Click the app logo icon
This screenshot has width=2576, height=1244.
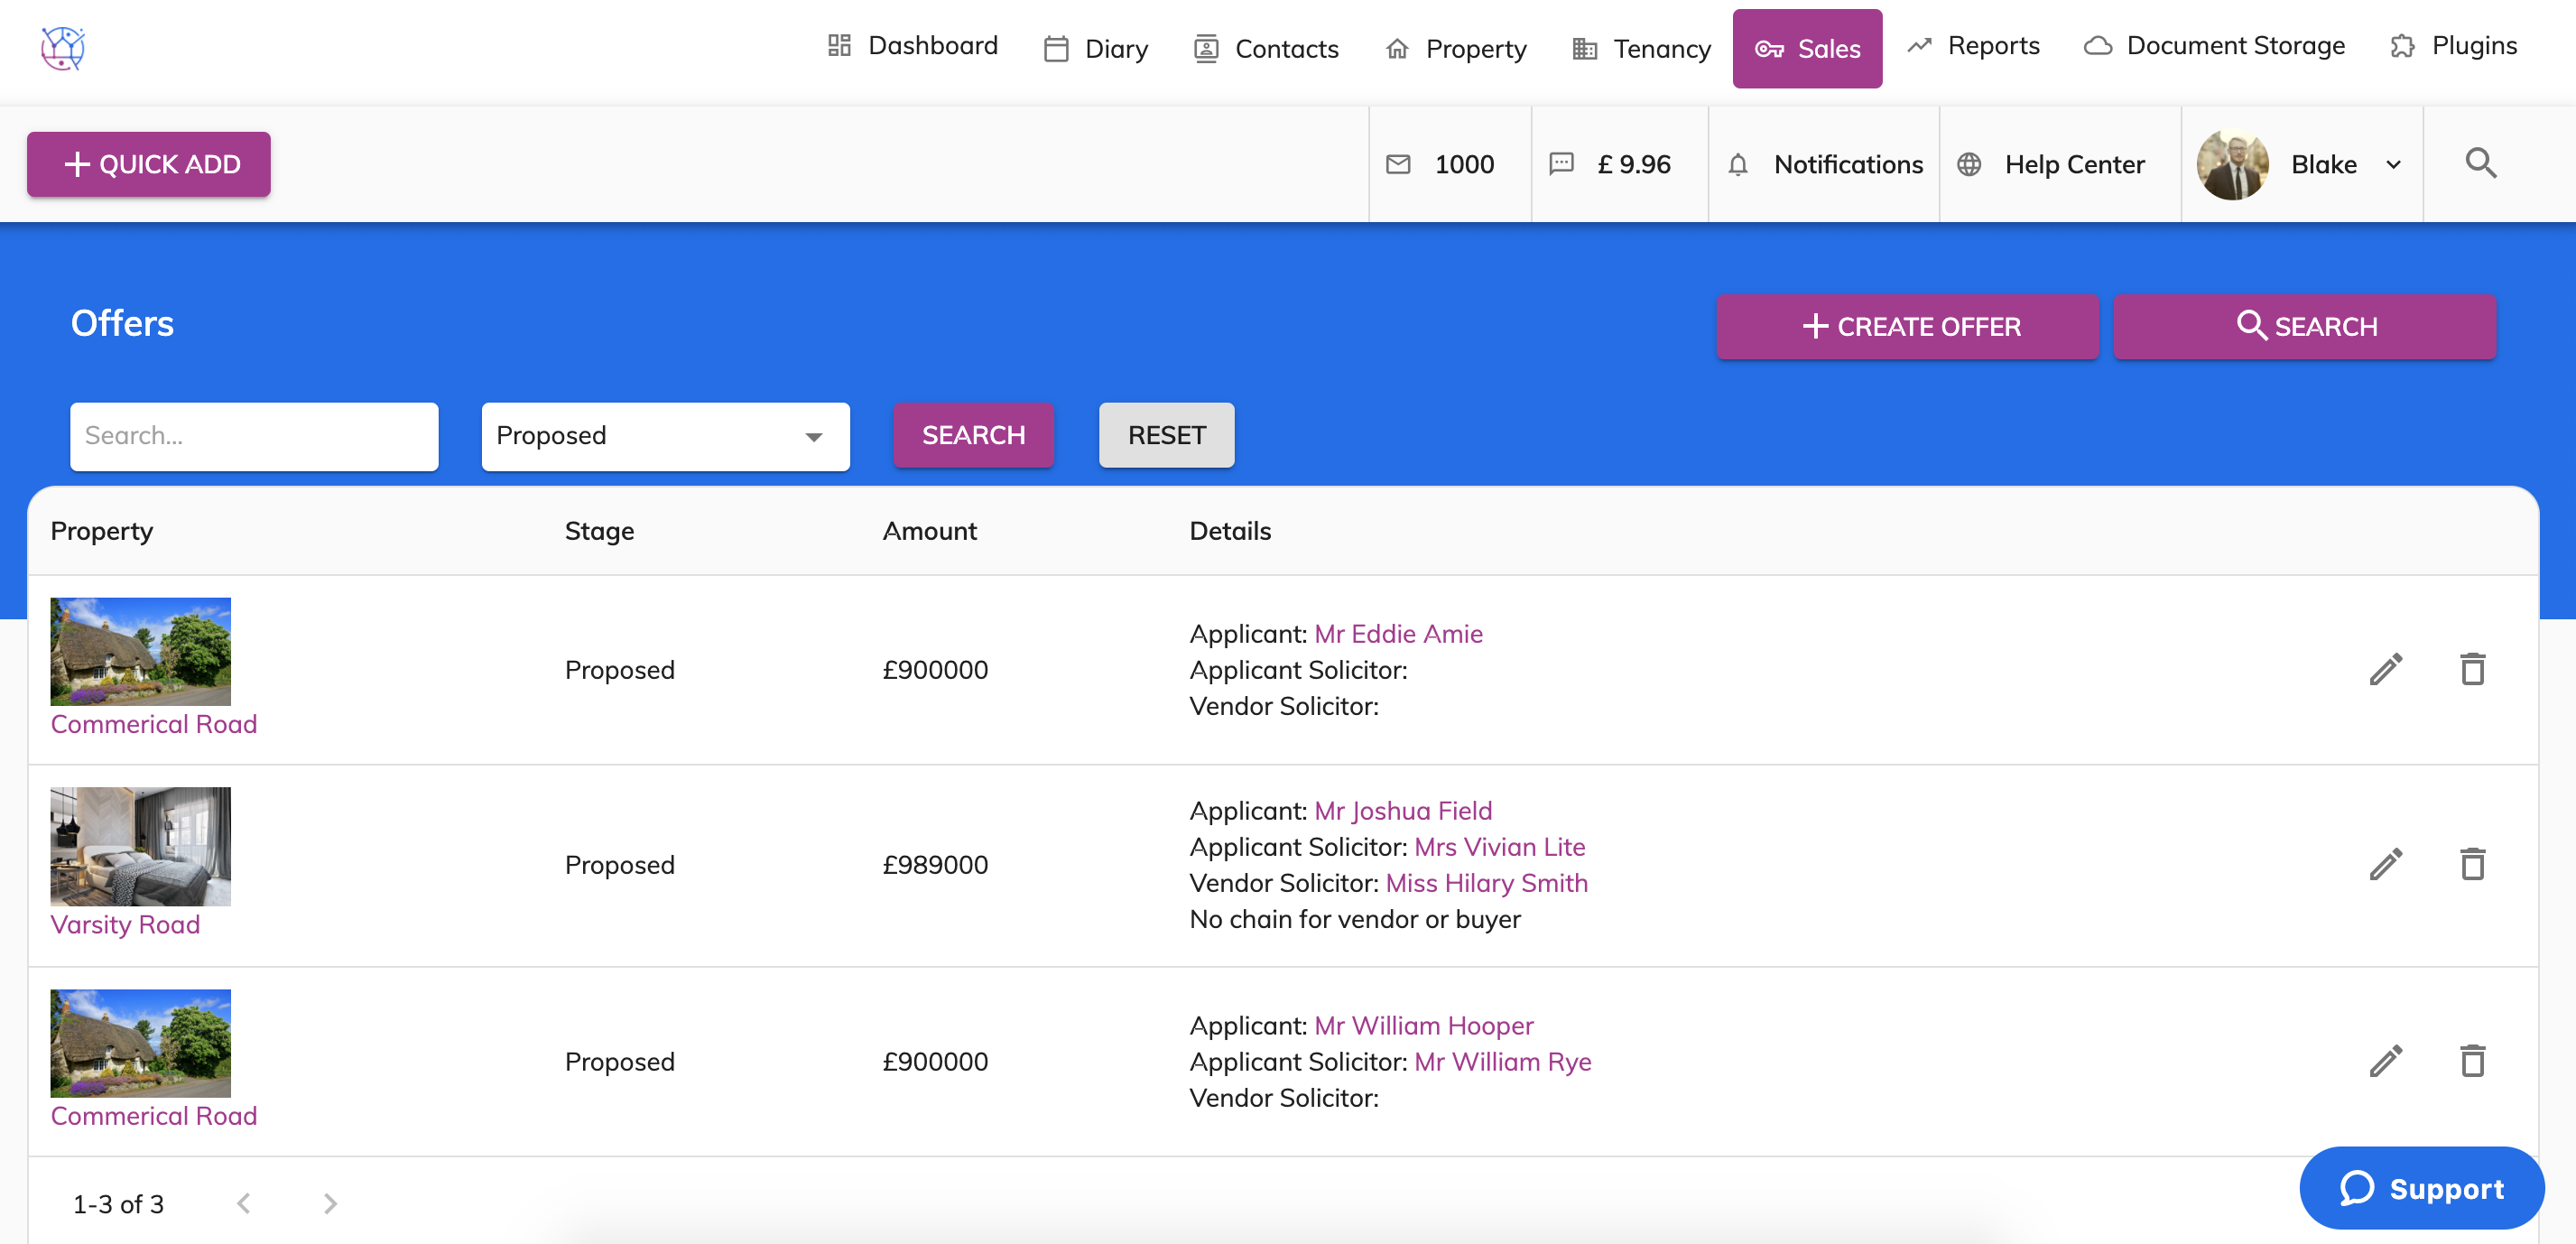(63, 48)
